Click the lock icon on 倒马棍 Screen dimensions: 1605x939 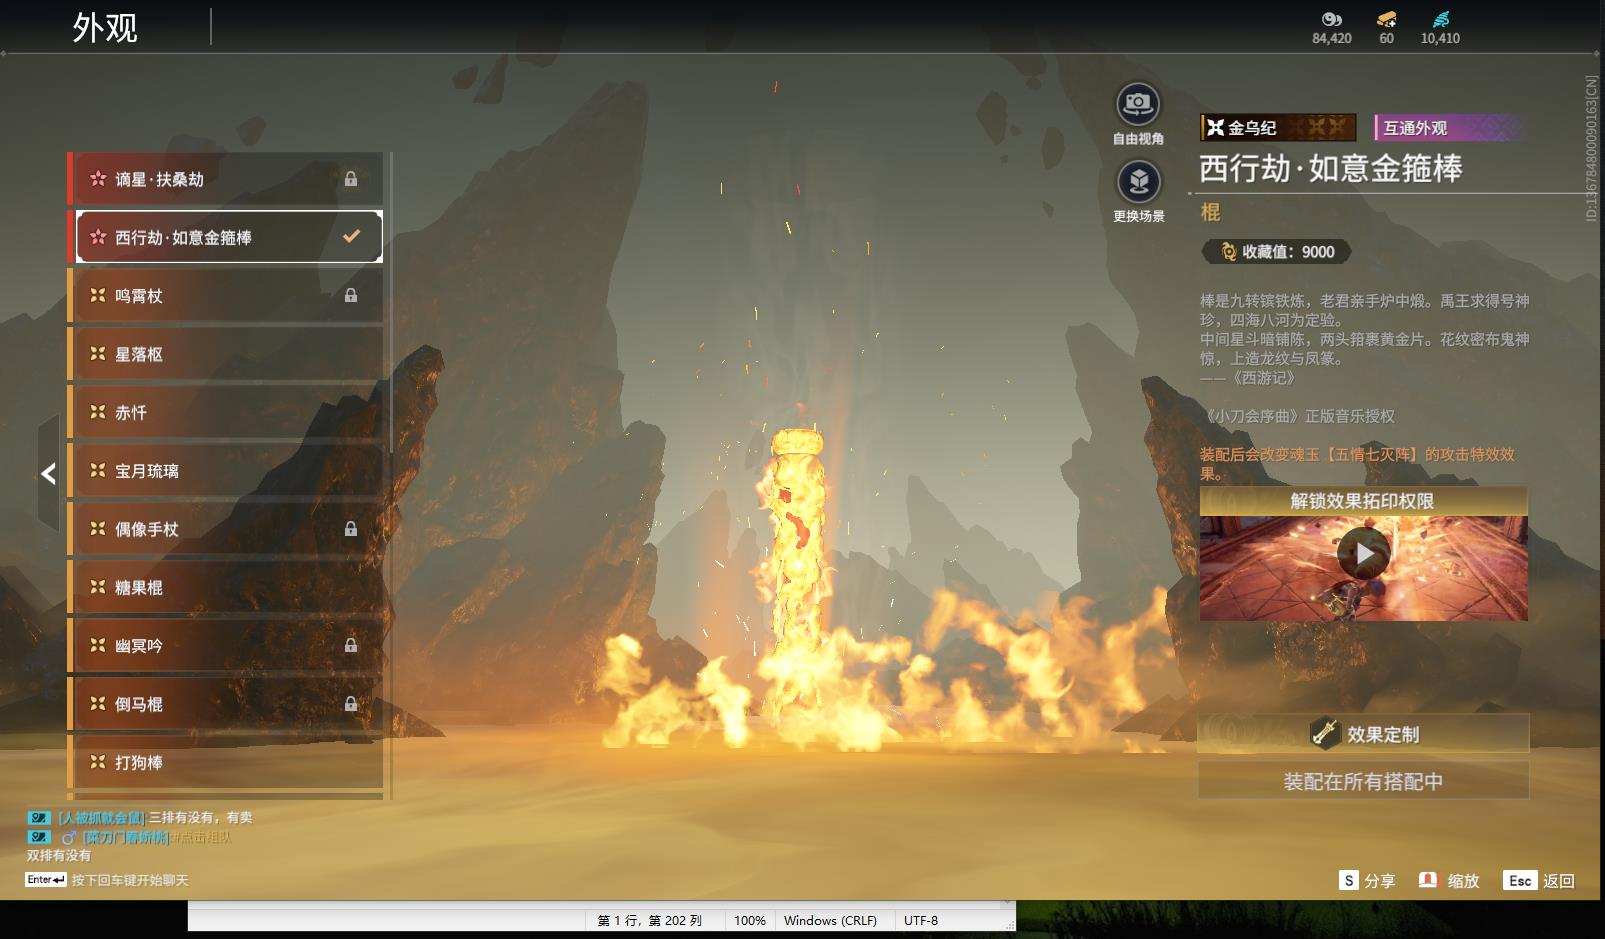[351, 704]
